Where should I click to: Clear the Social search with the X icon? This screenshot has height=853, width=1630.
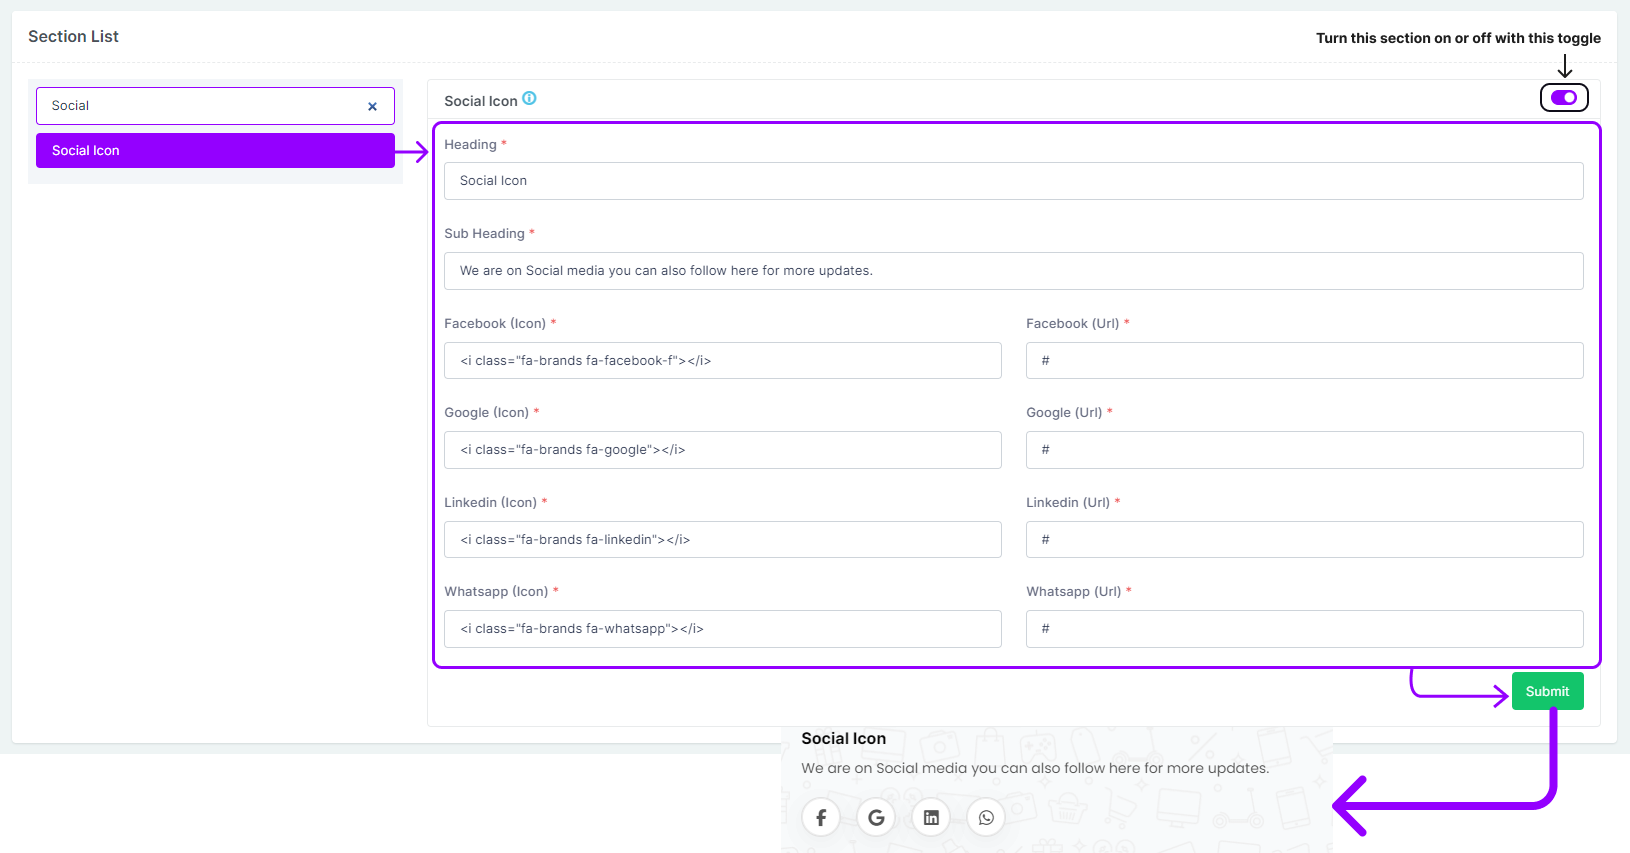tap(372, 106)
